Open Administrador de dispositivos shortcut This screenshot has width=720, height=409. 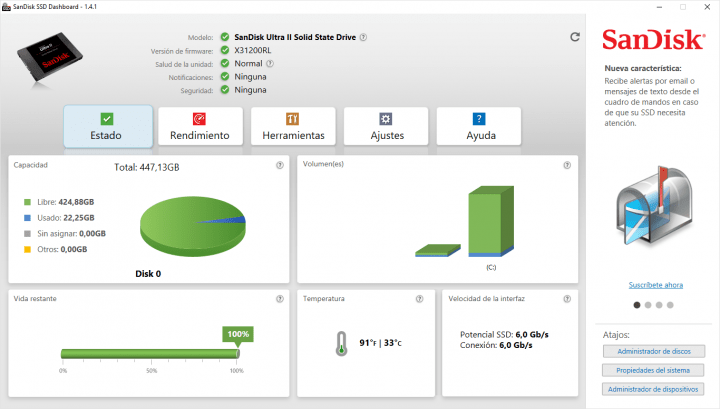tap(653, 389)
